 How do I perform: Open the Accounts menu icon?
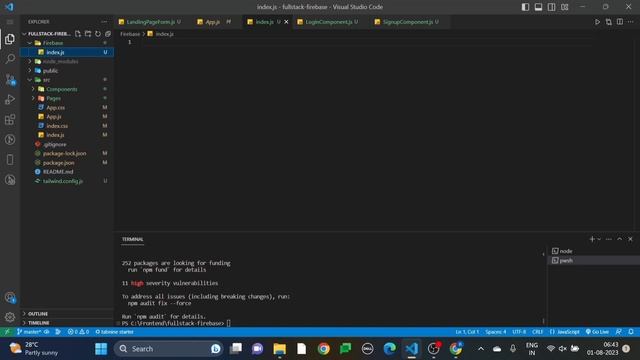[10, 298]
